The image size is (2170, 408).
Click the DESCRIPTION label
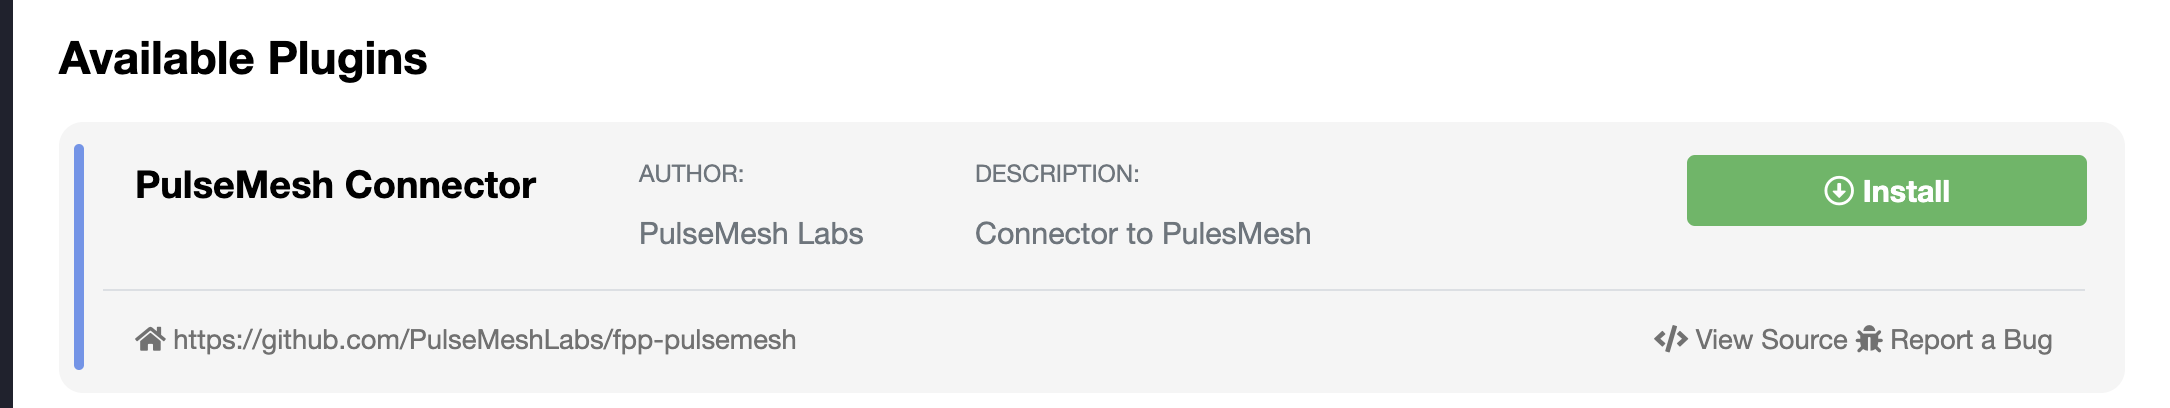pos(1056,174)
